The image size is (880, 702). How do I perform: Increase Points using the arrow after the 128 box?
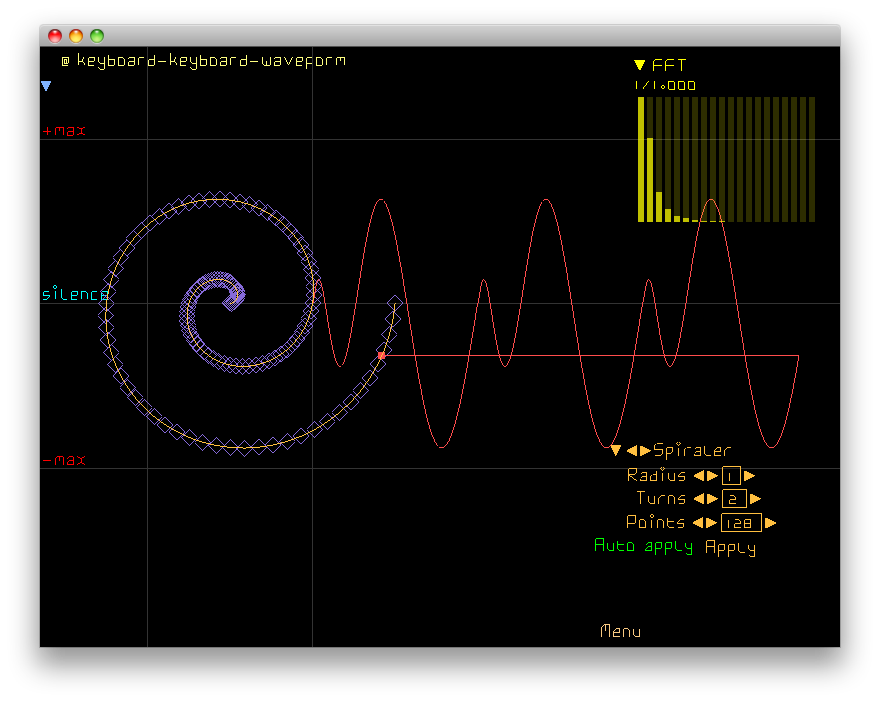(770, 523)
